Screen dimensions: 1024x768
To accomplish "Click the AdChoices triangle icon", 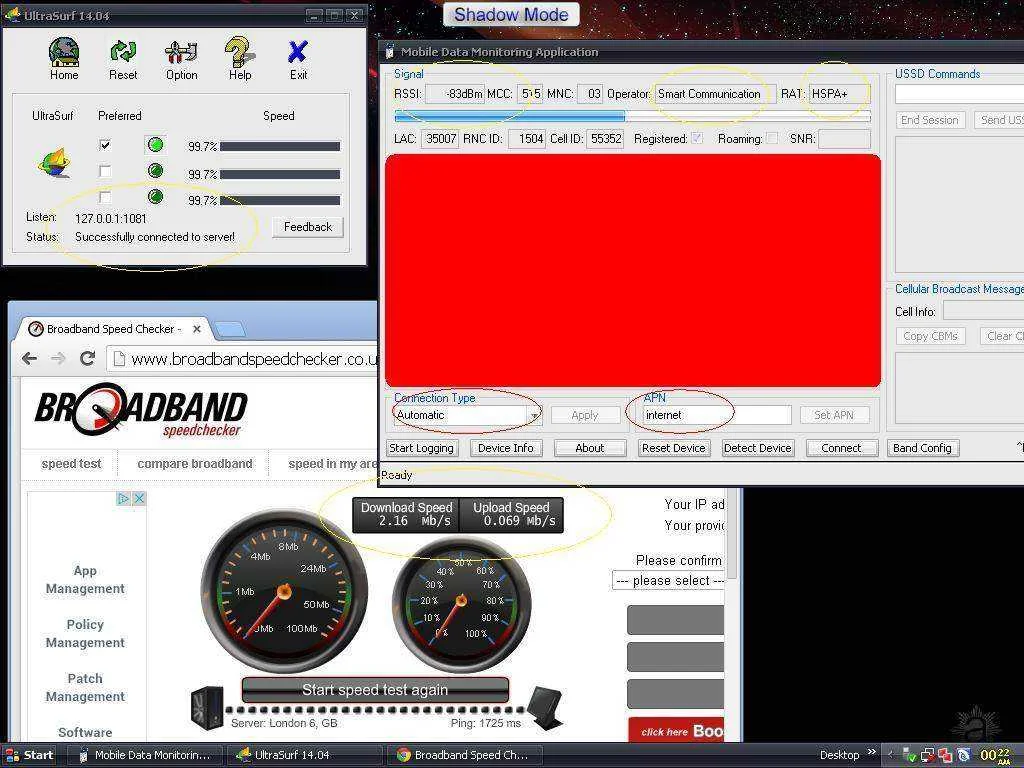I will coord(123,498).
